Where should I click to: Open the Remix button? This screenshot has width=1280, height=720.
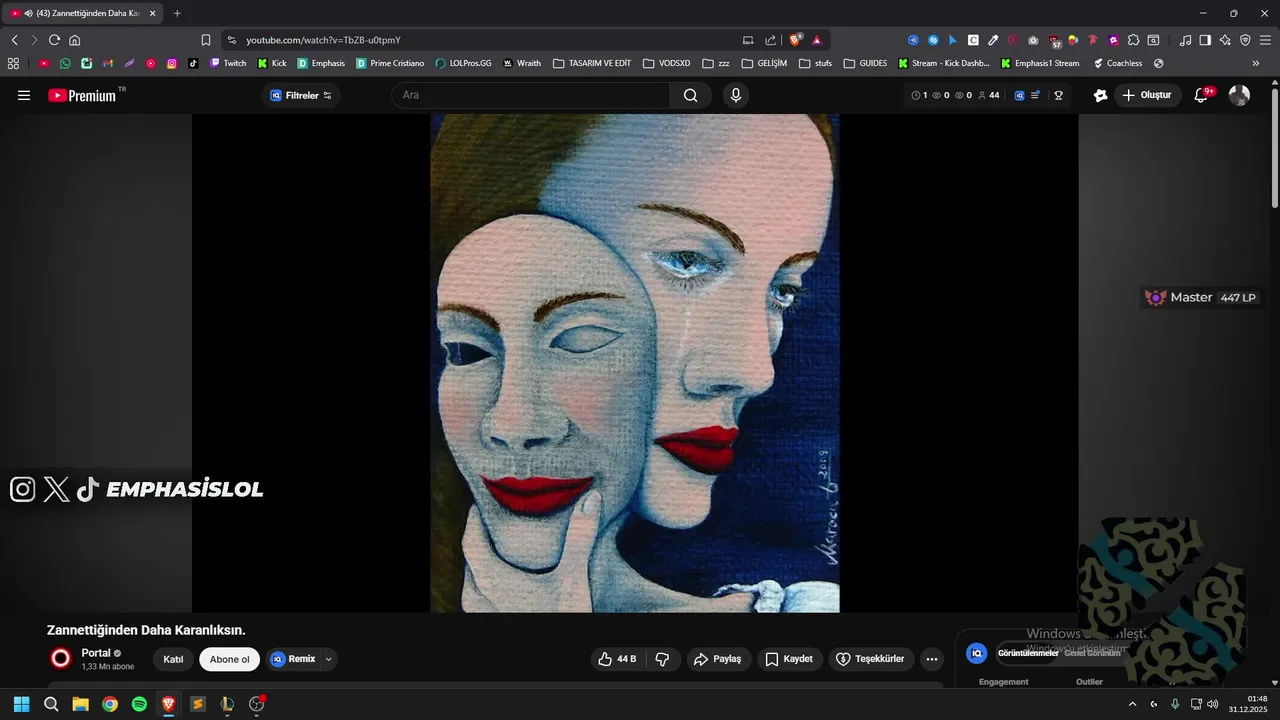pos(292,659)
